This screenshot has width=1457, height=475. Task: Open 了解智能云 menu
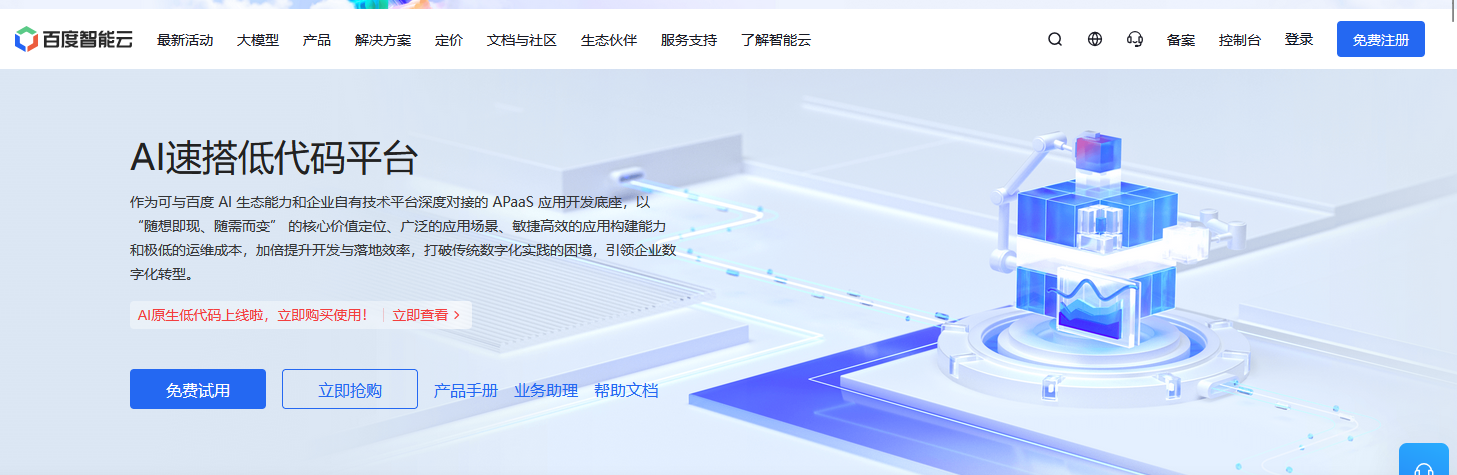[x=776, y=41]
